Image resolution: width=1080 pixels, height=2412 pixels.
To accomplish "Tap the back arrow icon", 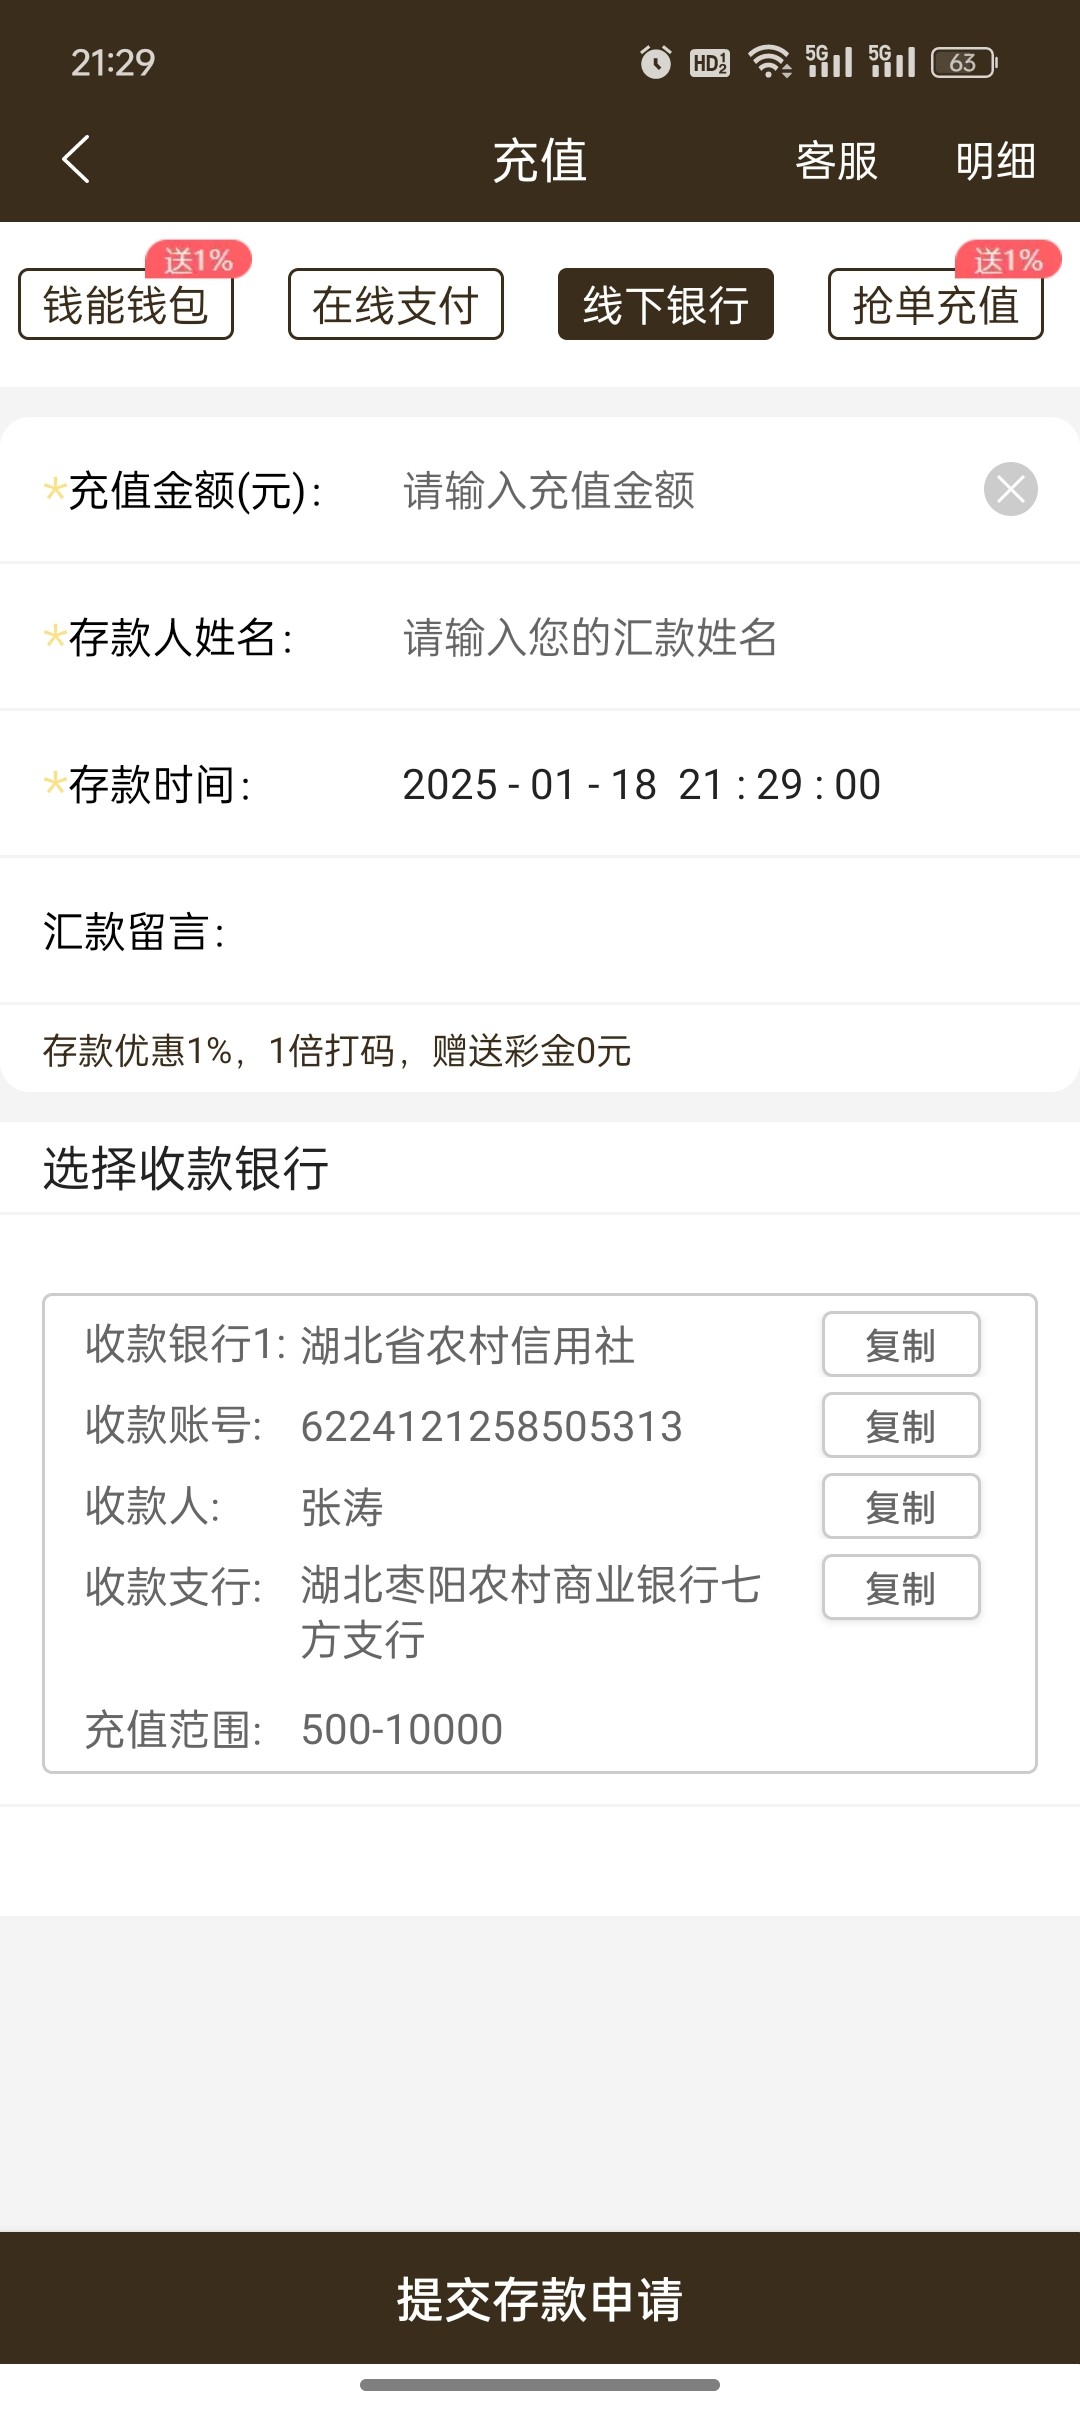I will [76, 160].
